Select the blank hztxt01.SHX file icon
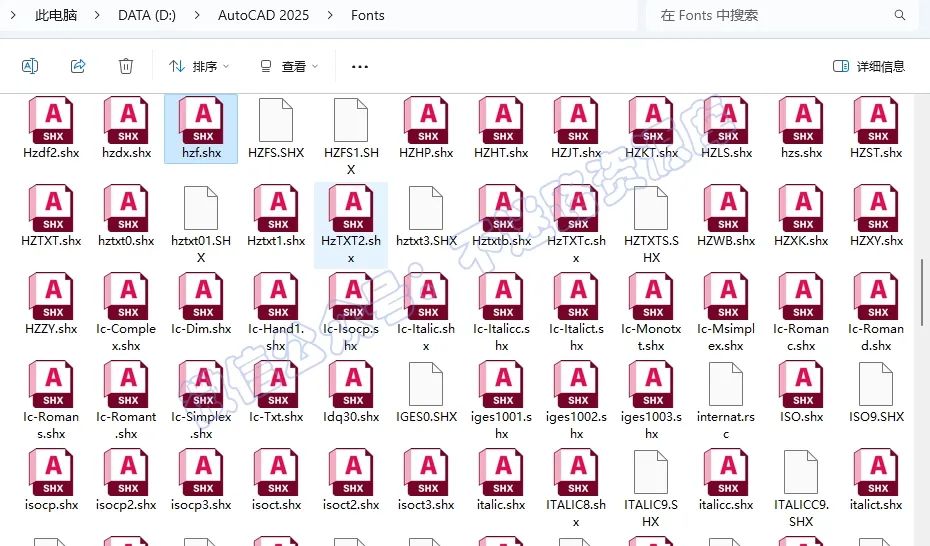 [x=201, y=208]
